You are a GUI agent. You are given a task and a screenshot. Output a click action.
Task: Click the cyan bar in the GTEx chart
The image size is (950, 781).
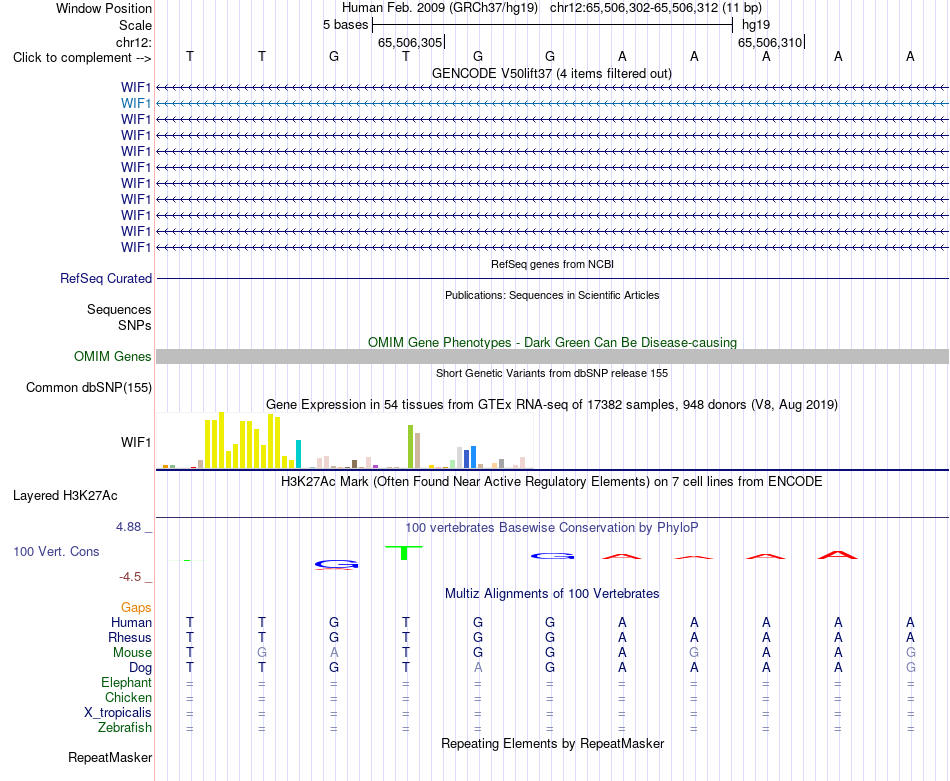[x=298, y=454]
